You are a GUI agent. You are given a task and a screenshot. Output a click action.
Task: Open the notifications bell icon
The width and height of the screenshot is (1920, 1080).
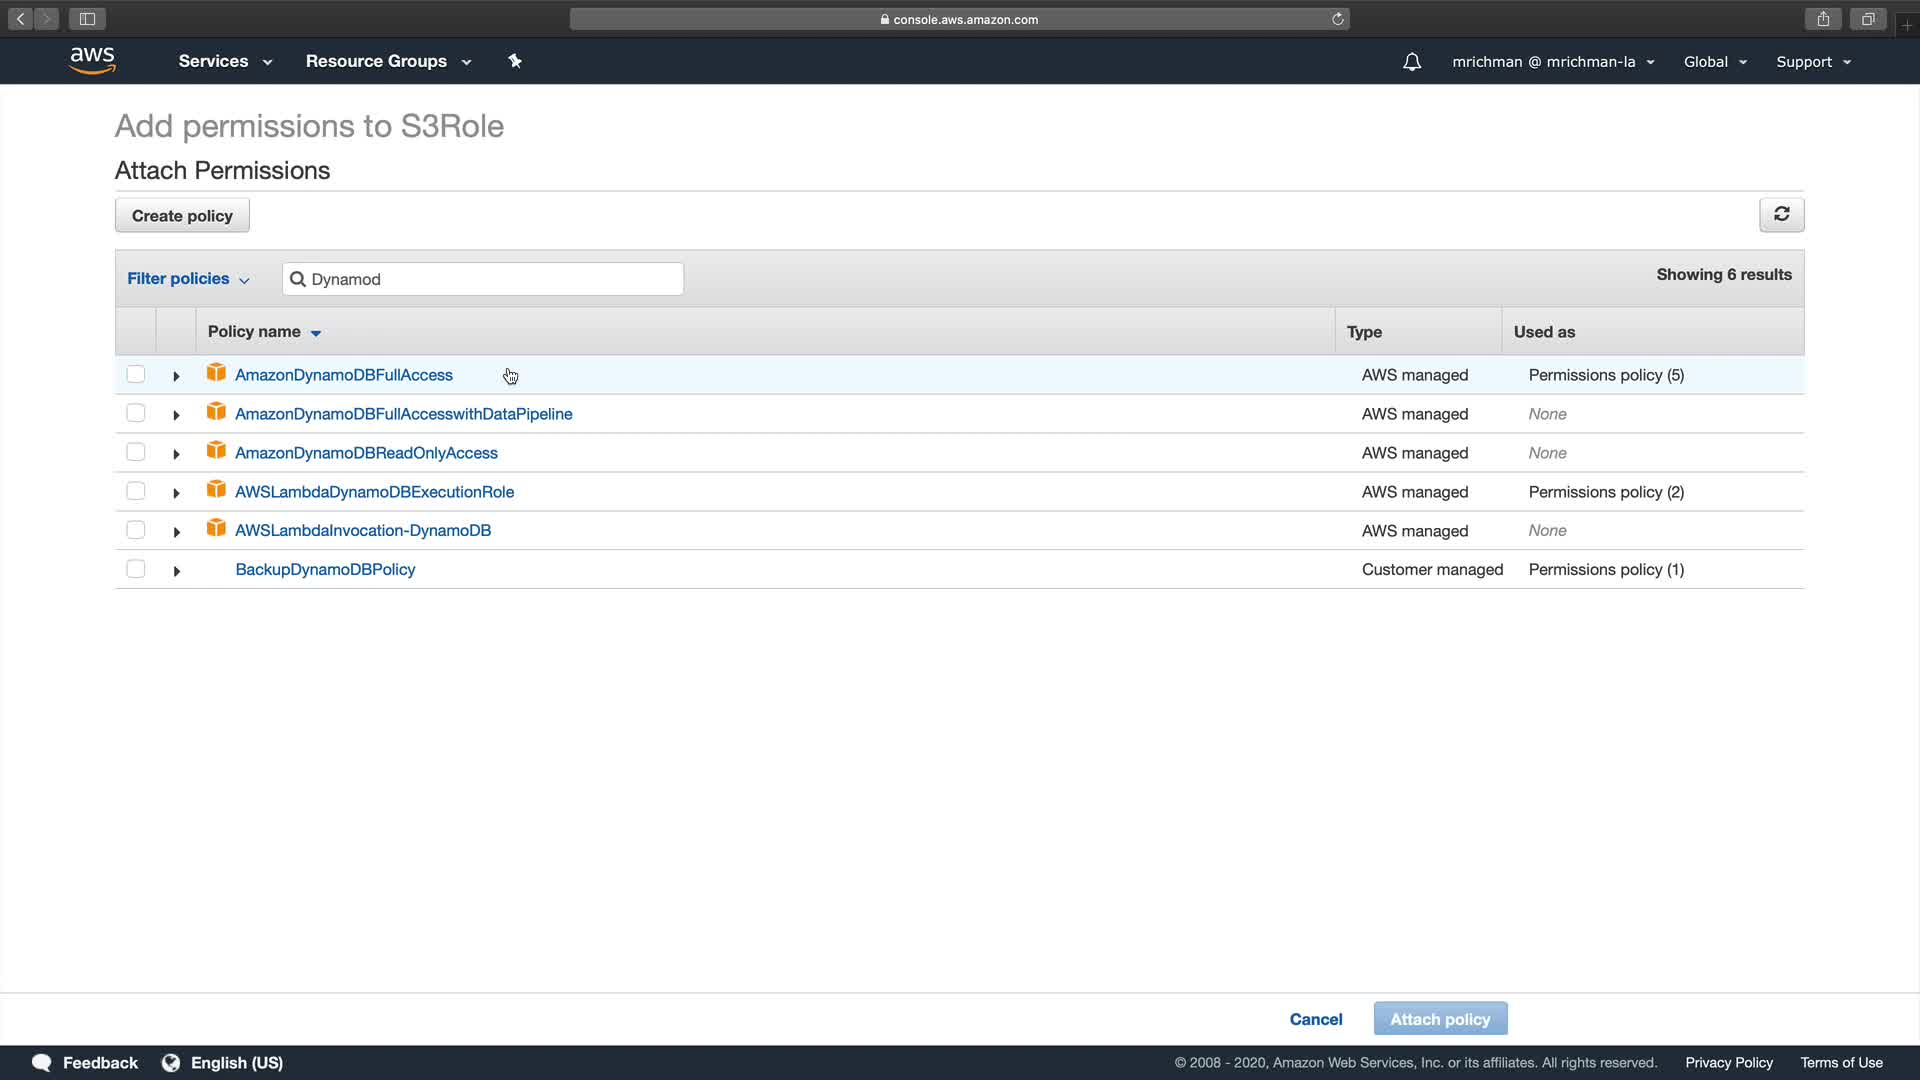pyautogui.click(x=1411, y=62)
